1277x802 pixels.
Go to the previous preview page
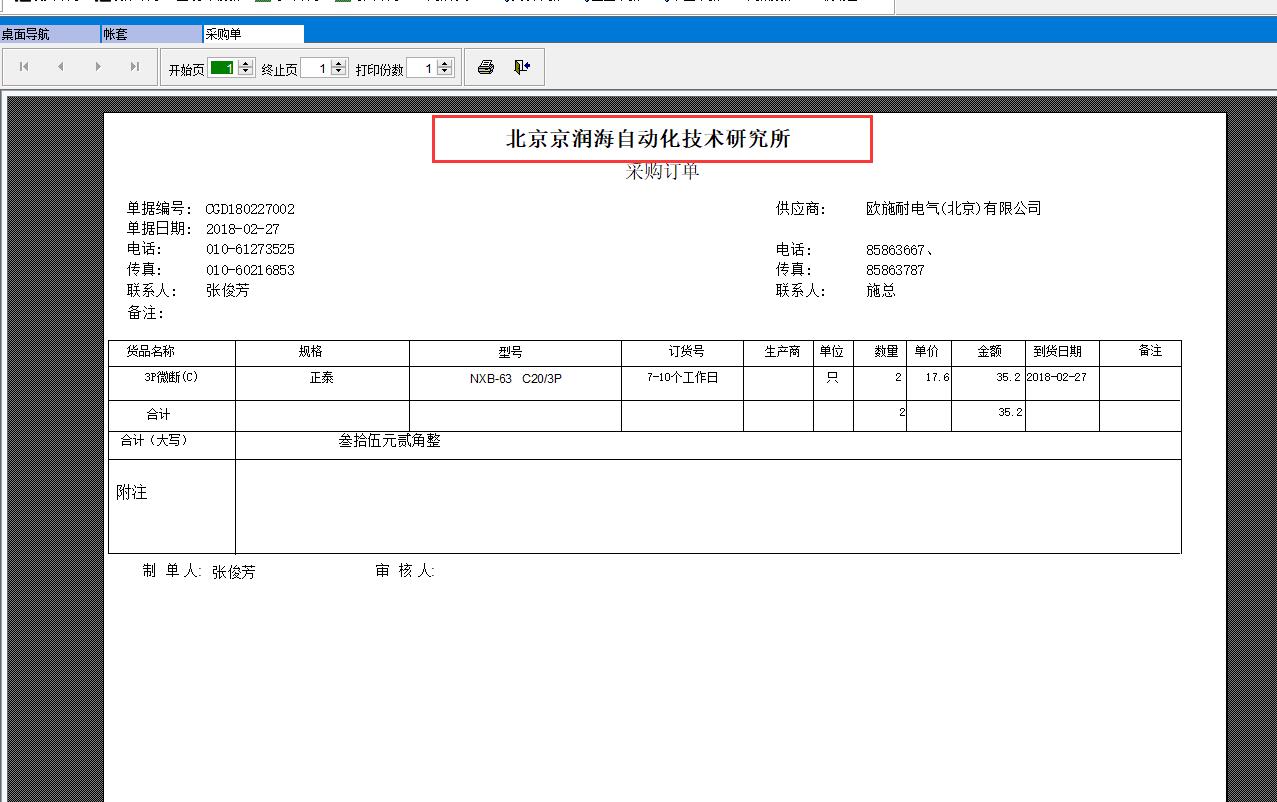(x=61, y=67)
